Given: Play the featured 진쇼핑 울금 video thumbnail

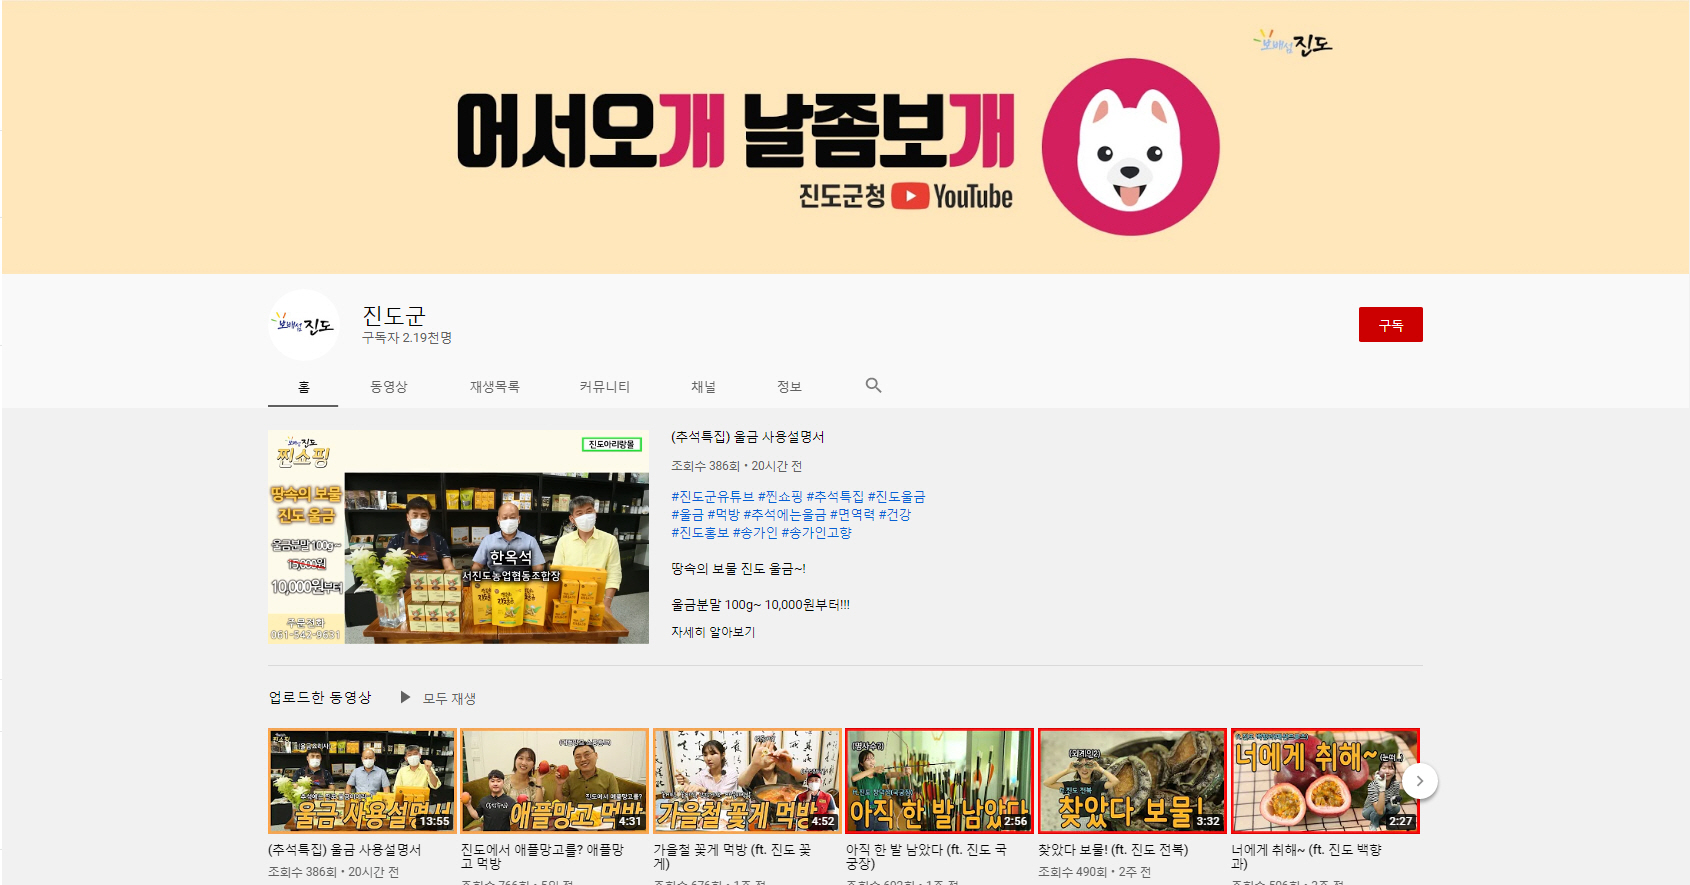Looking at the screenshot, I should click(x=458, y=537).
